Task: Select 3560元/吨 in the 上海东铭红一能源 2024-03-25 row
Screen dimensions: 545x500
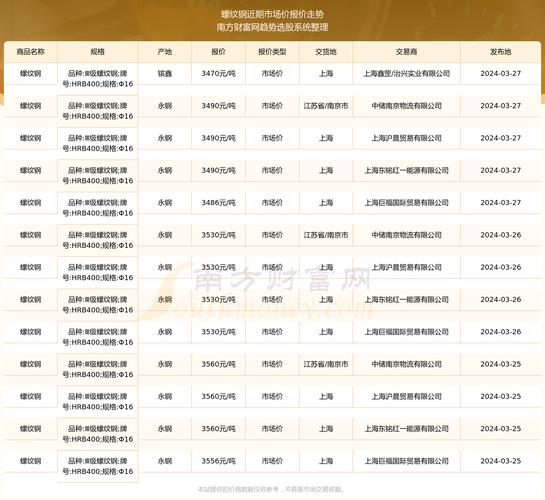Action: (218, 429)
